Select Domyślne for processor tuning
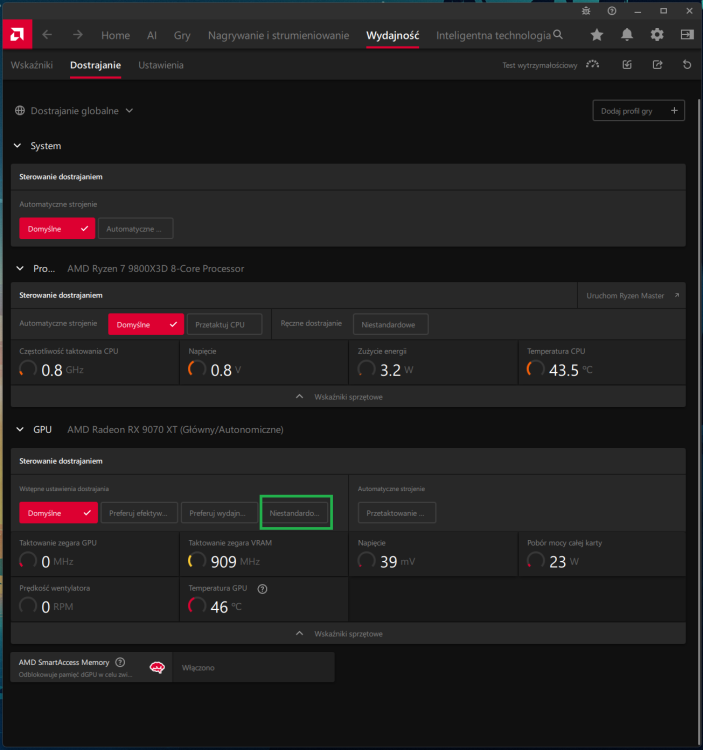Screen dimensions: 703x750 pyautogui.click(x=146, y=324)
